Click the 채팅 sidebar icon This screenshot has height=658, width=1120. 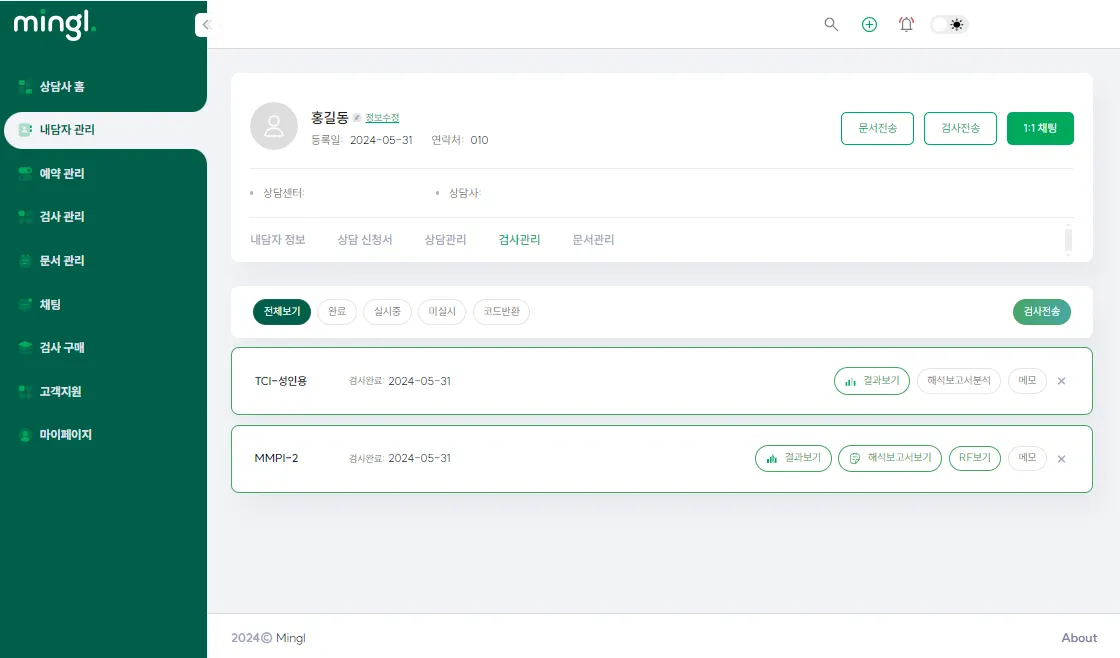click(x=26, y=304)
